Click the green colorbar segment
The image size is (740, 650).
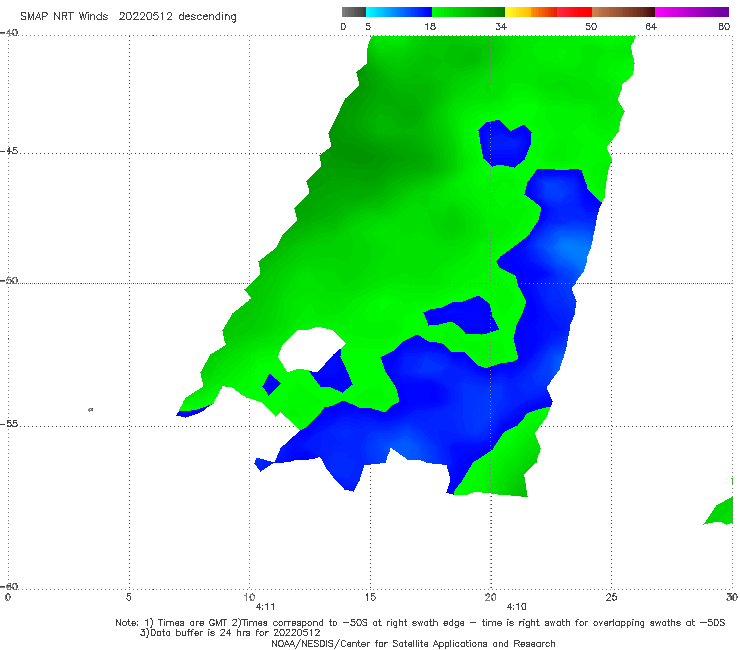(x=468, y=12)
